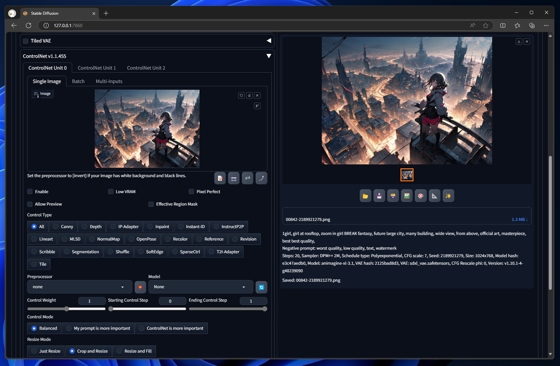Image resolution: width=560 pixels, height=366 pixels.
Task: Click the Ending Control Step number field
Action: click(253, 301)
